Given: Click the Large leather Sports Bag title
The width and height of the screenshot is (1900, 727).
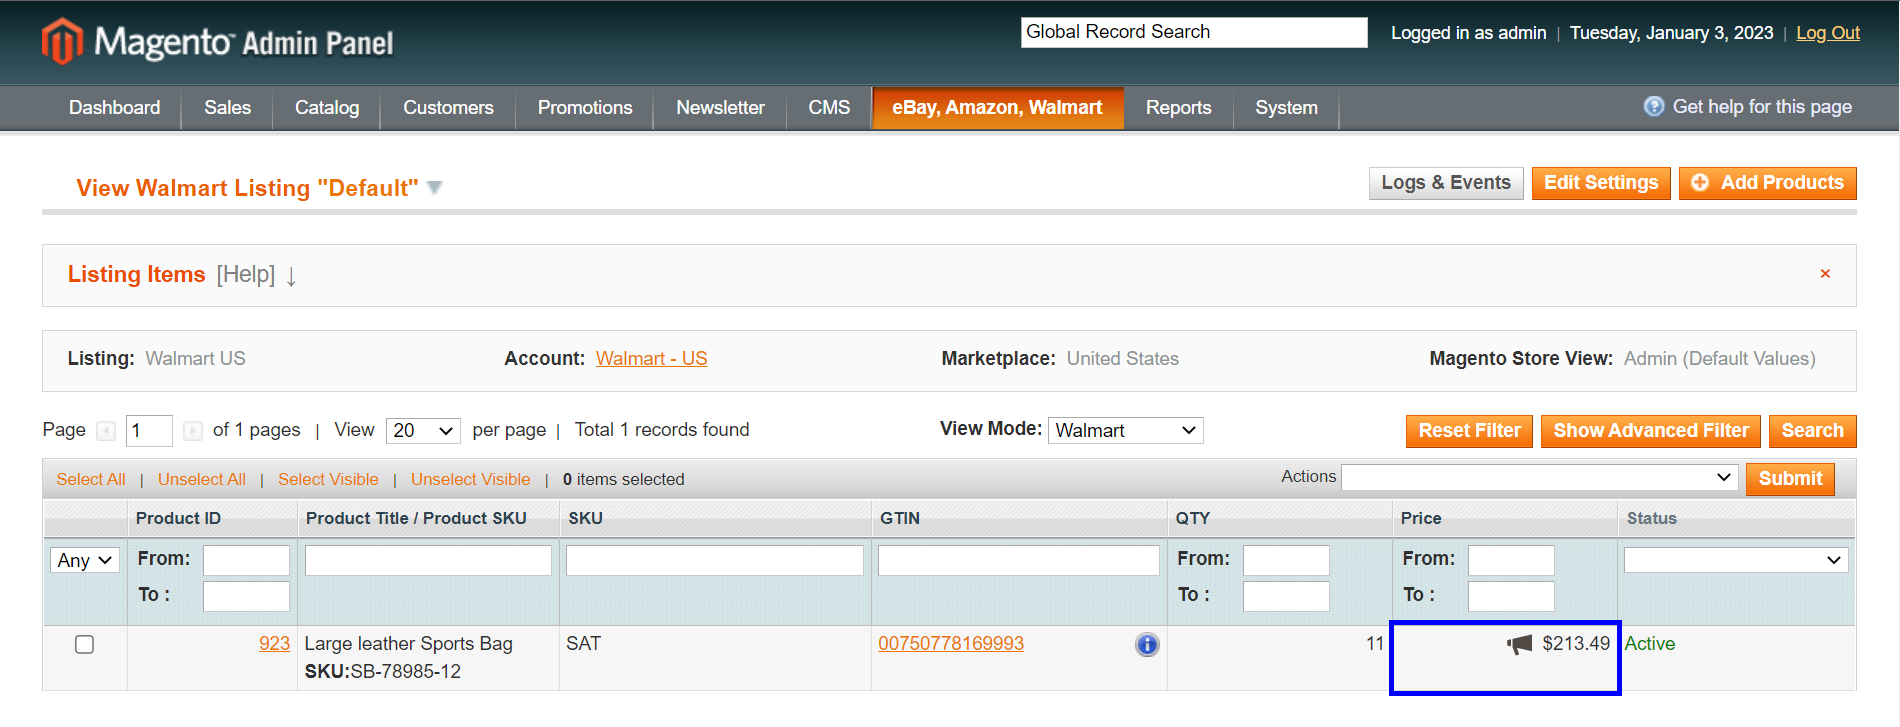Looking at the screenshot, I should 408,644.
